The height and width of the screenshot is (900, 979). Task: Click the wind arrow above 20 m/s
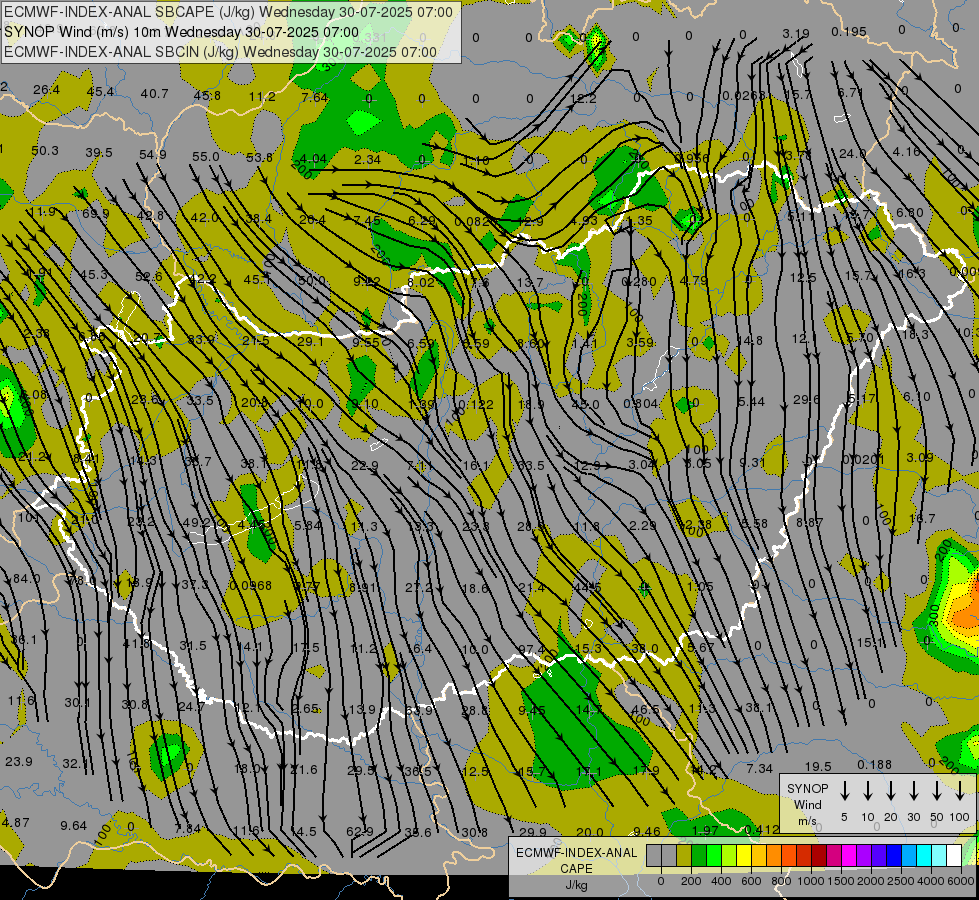click(891, 791)
